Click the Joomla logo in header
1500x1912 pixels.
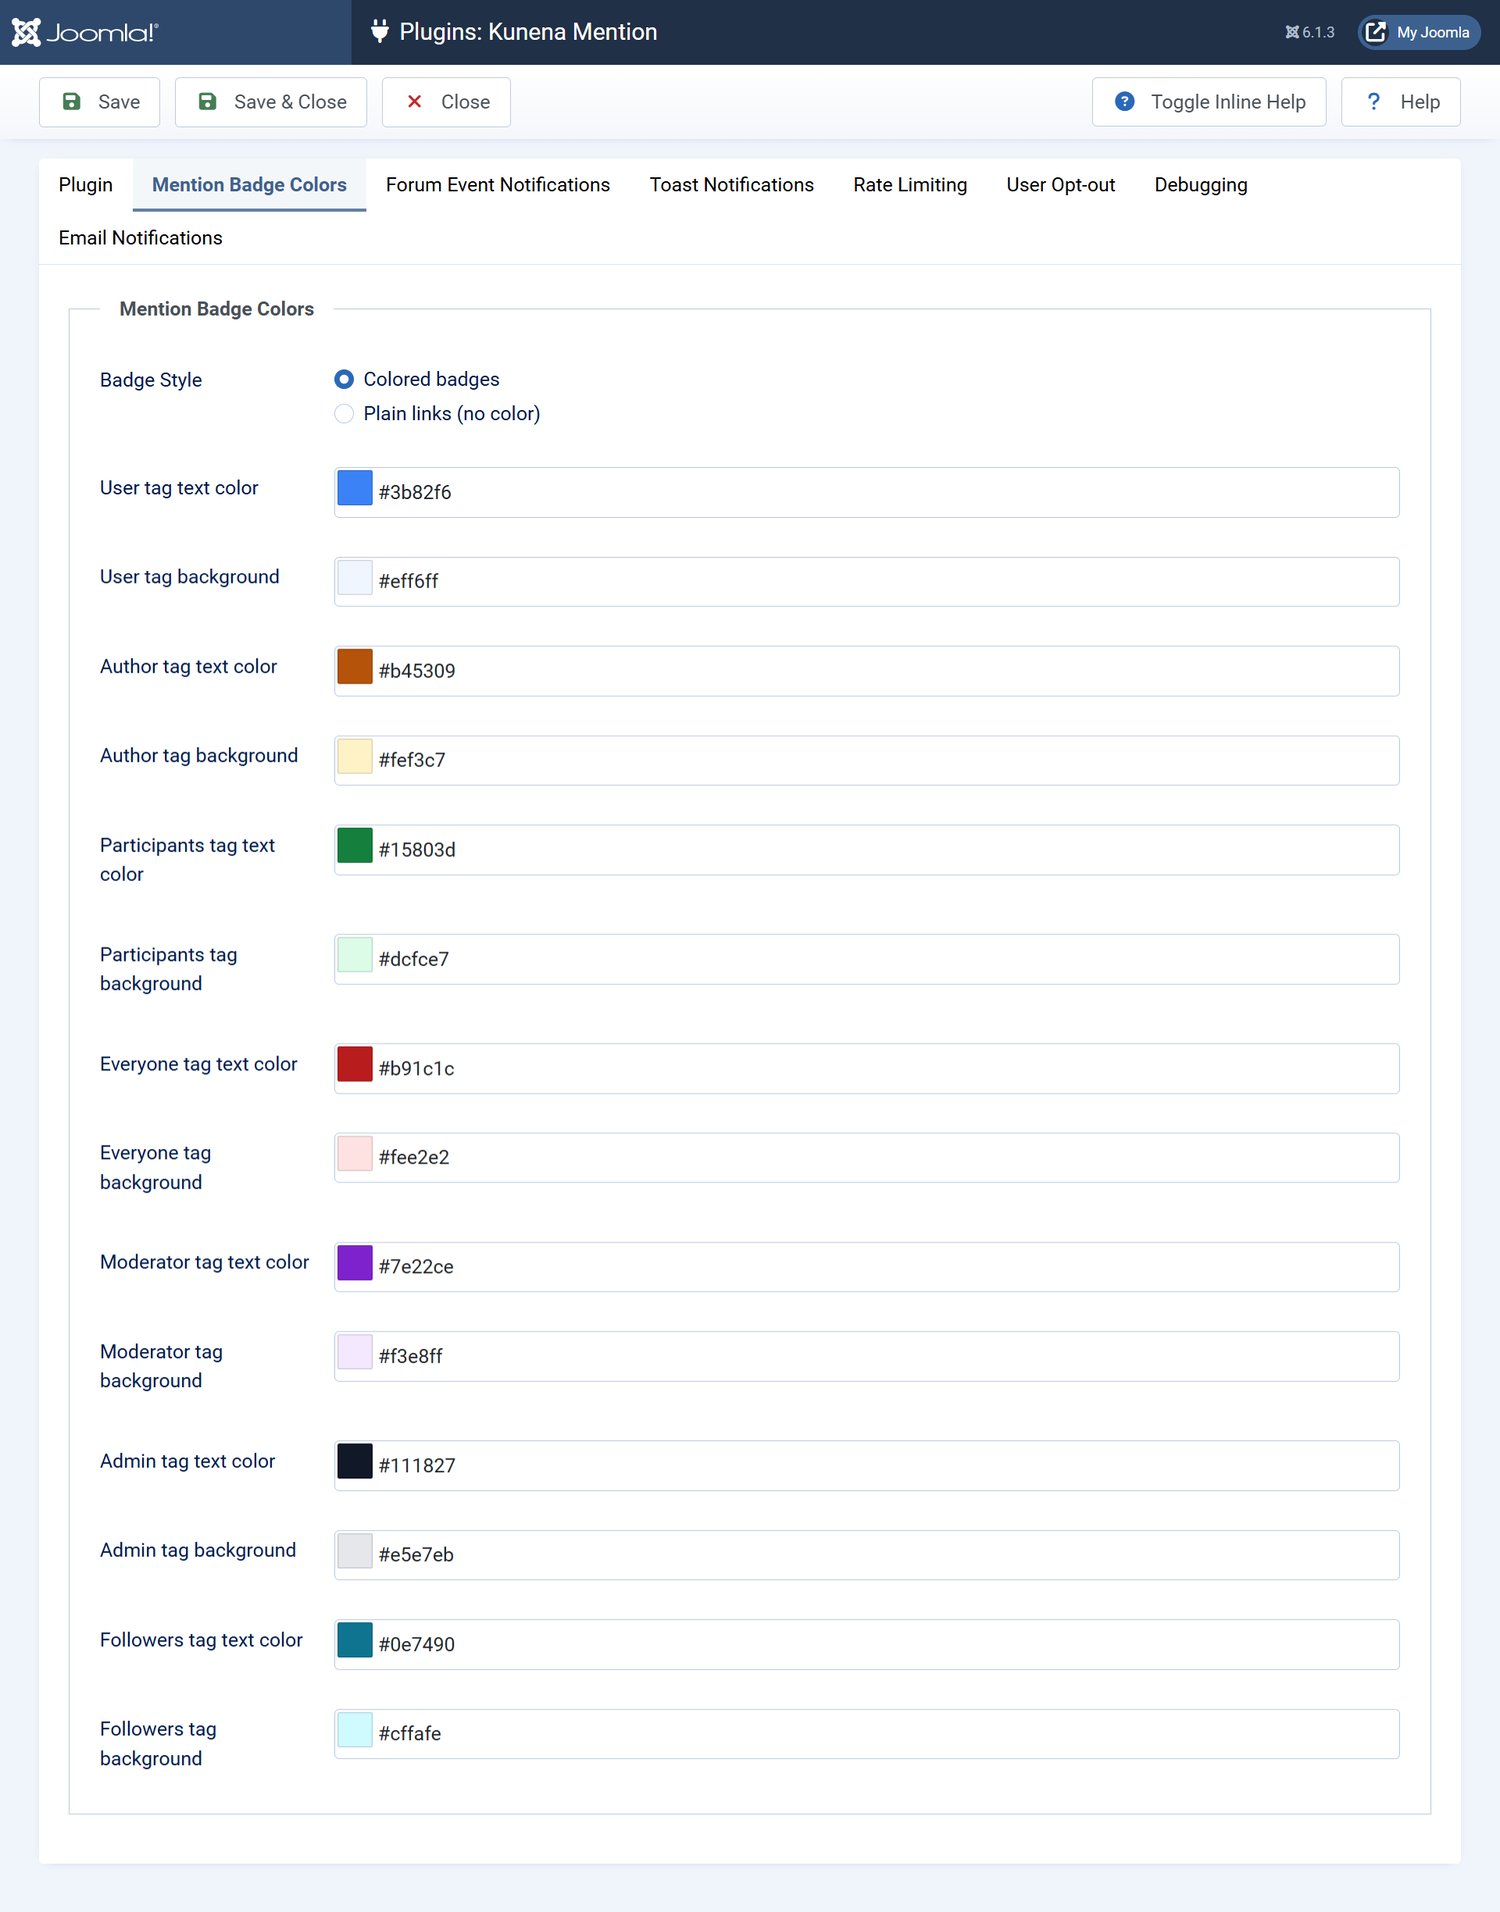pos(85,32)
